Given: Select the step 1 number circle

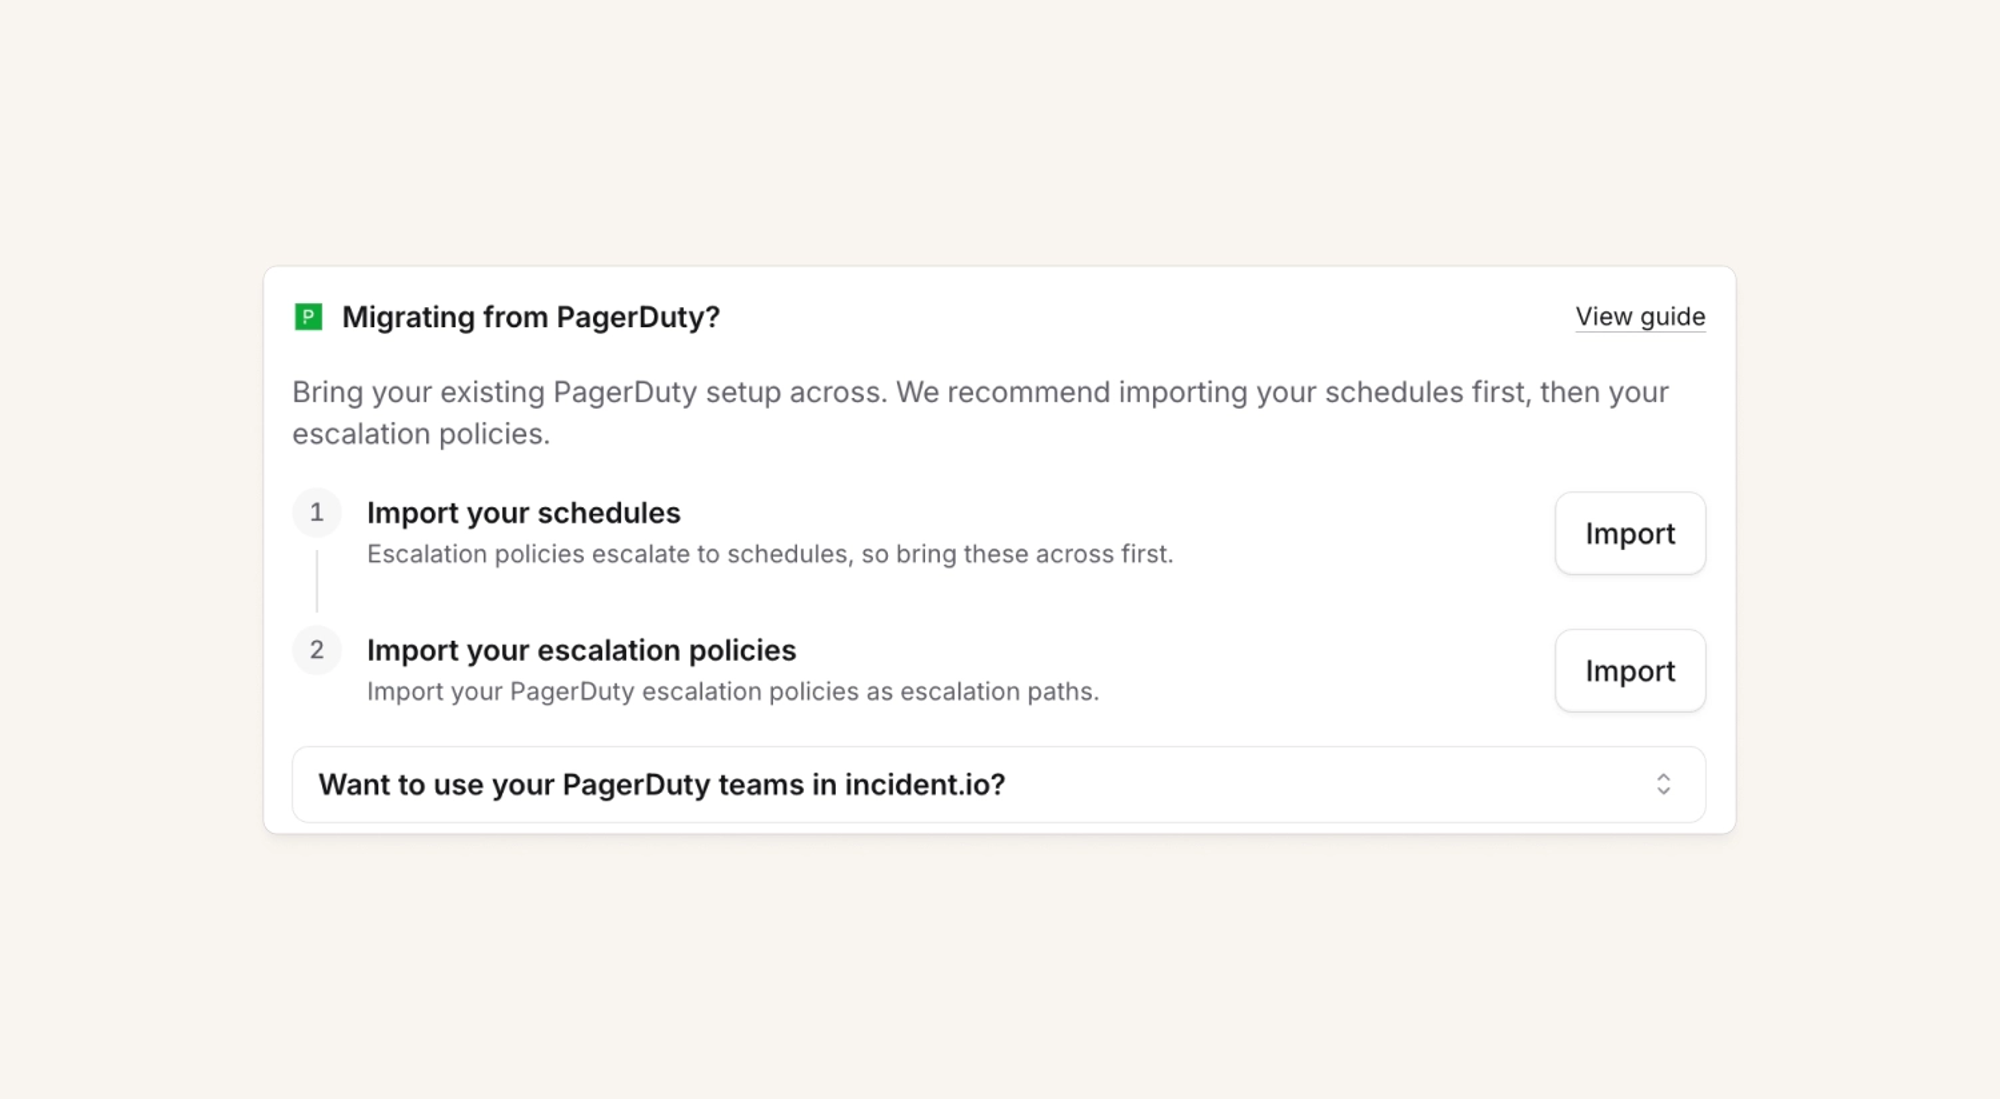Looking at the screenshot, I should tap(317, 513).
